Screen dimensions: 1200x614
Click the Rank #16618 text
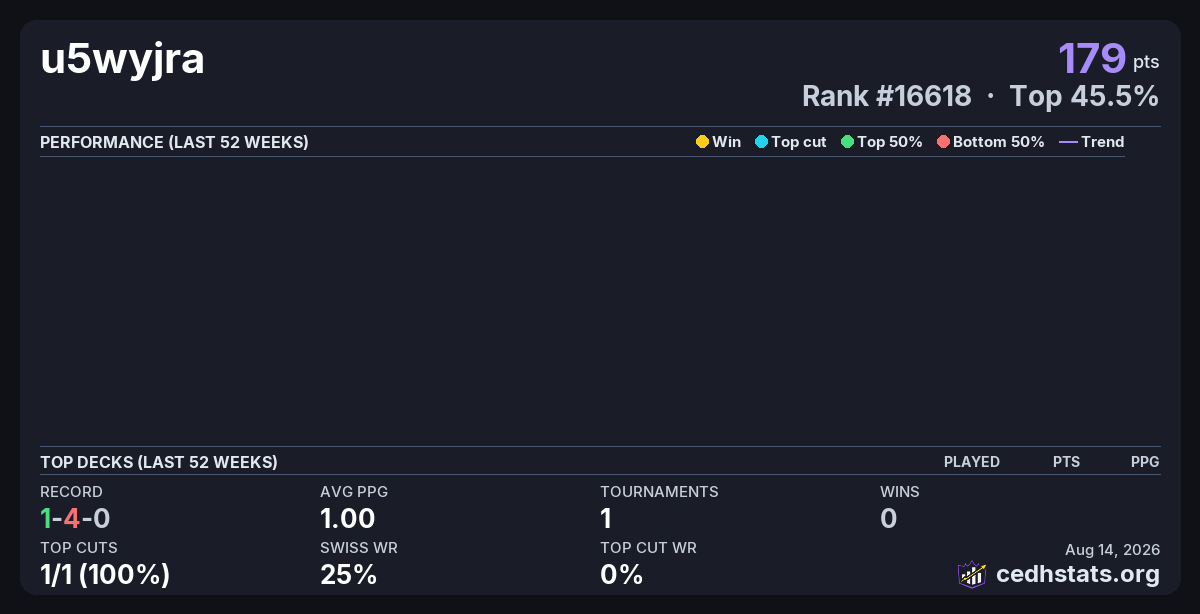(887, 96)
